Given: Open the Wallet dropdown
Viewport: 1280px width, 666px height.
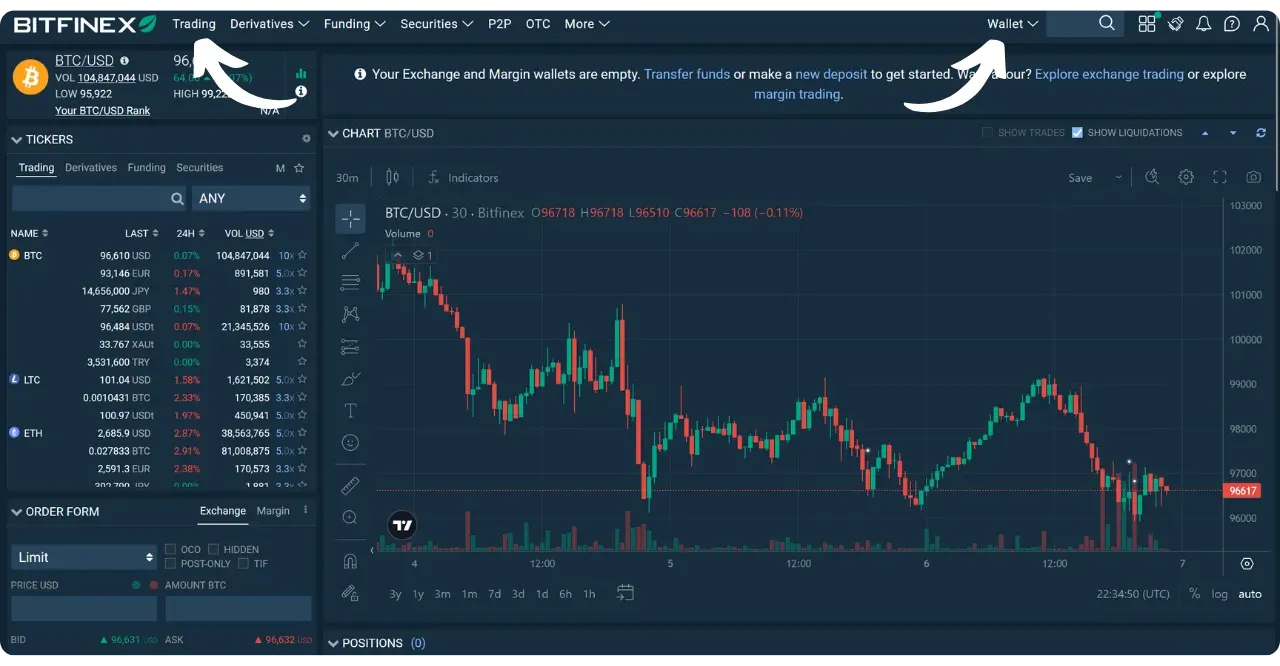Looking at the screenshot, I should [1011, 23].
